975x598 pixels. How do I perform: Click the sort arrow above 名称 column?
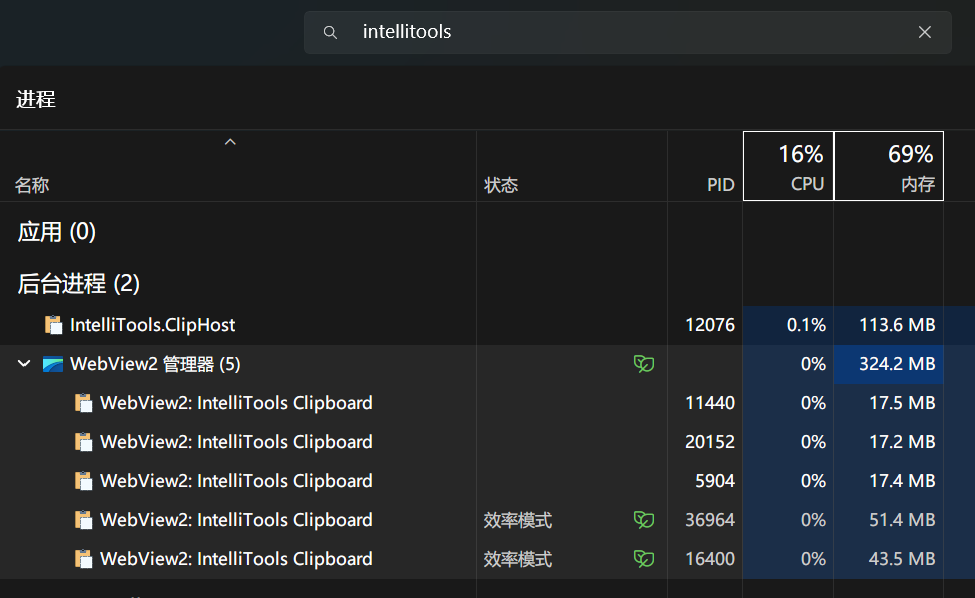pos(230,142)
